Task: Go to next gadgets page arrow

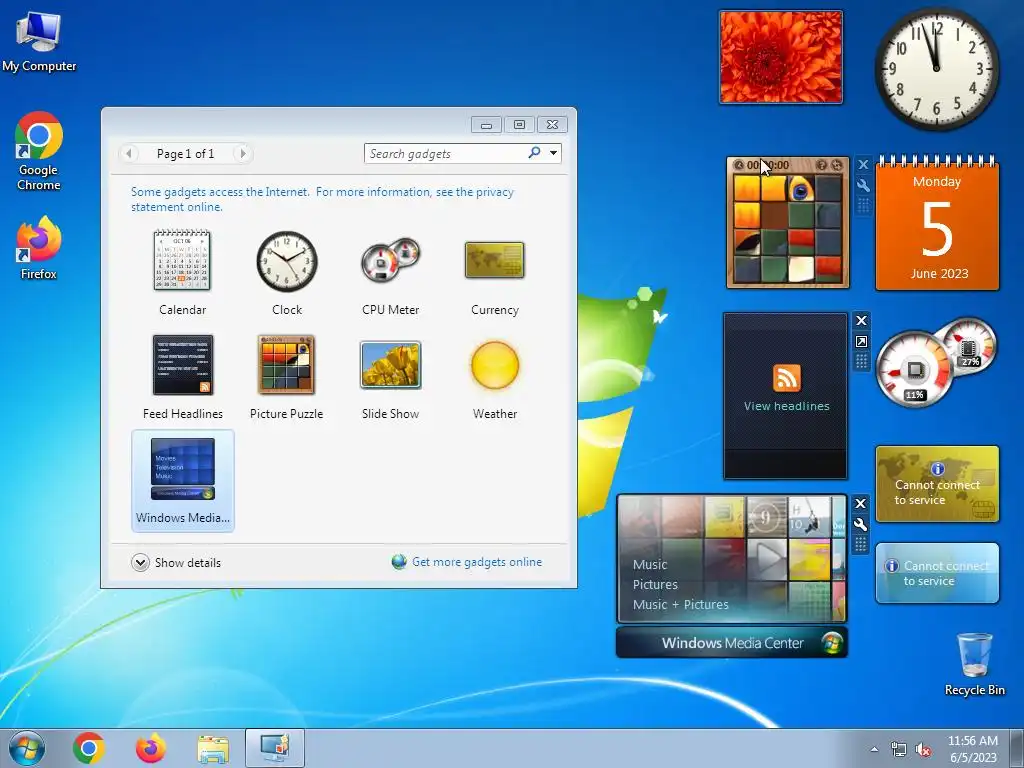Action: pyautogui.click(x=243, y=153)
